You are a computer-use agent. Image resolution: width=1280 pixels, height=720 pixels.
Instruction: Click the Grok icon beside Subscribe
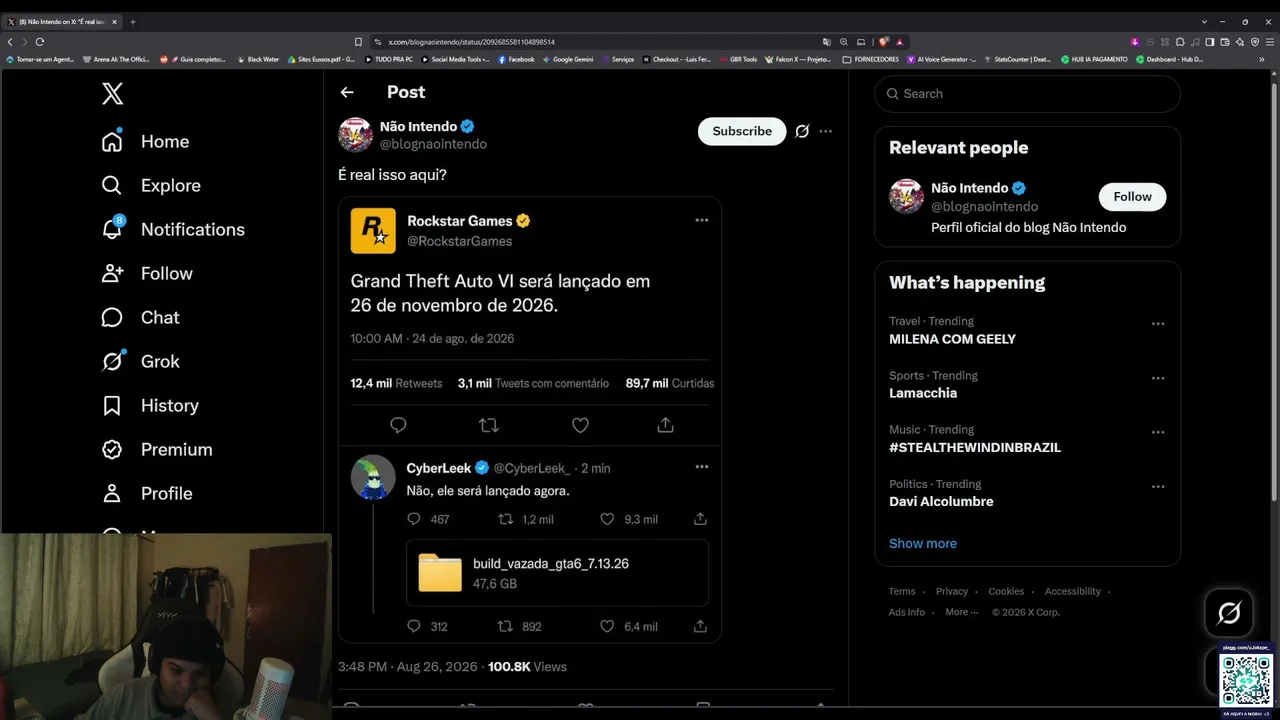(802, 131)
